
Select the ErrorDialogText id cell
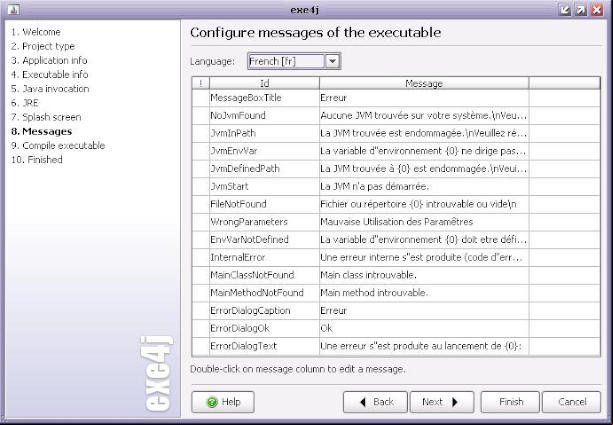[x=264, y=346]
